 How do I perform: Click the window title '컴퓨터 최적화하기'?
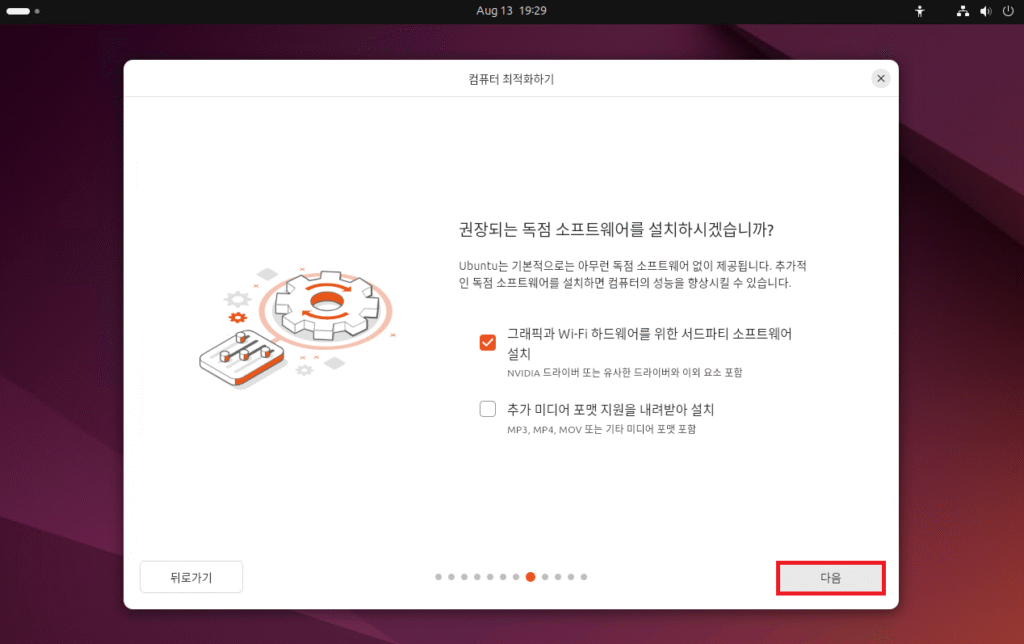click(x=511, y=79)
